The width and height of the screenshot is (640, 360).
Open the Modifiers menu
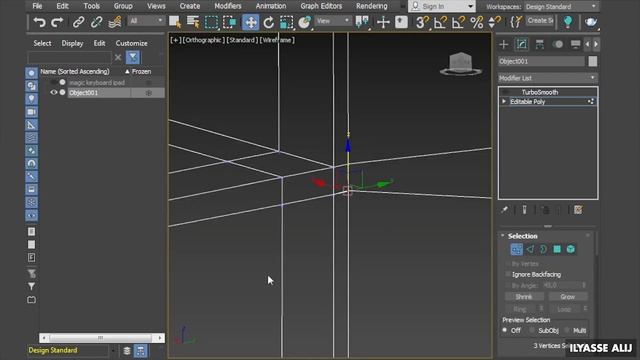click(228, 6)
